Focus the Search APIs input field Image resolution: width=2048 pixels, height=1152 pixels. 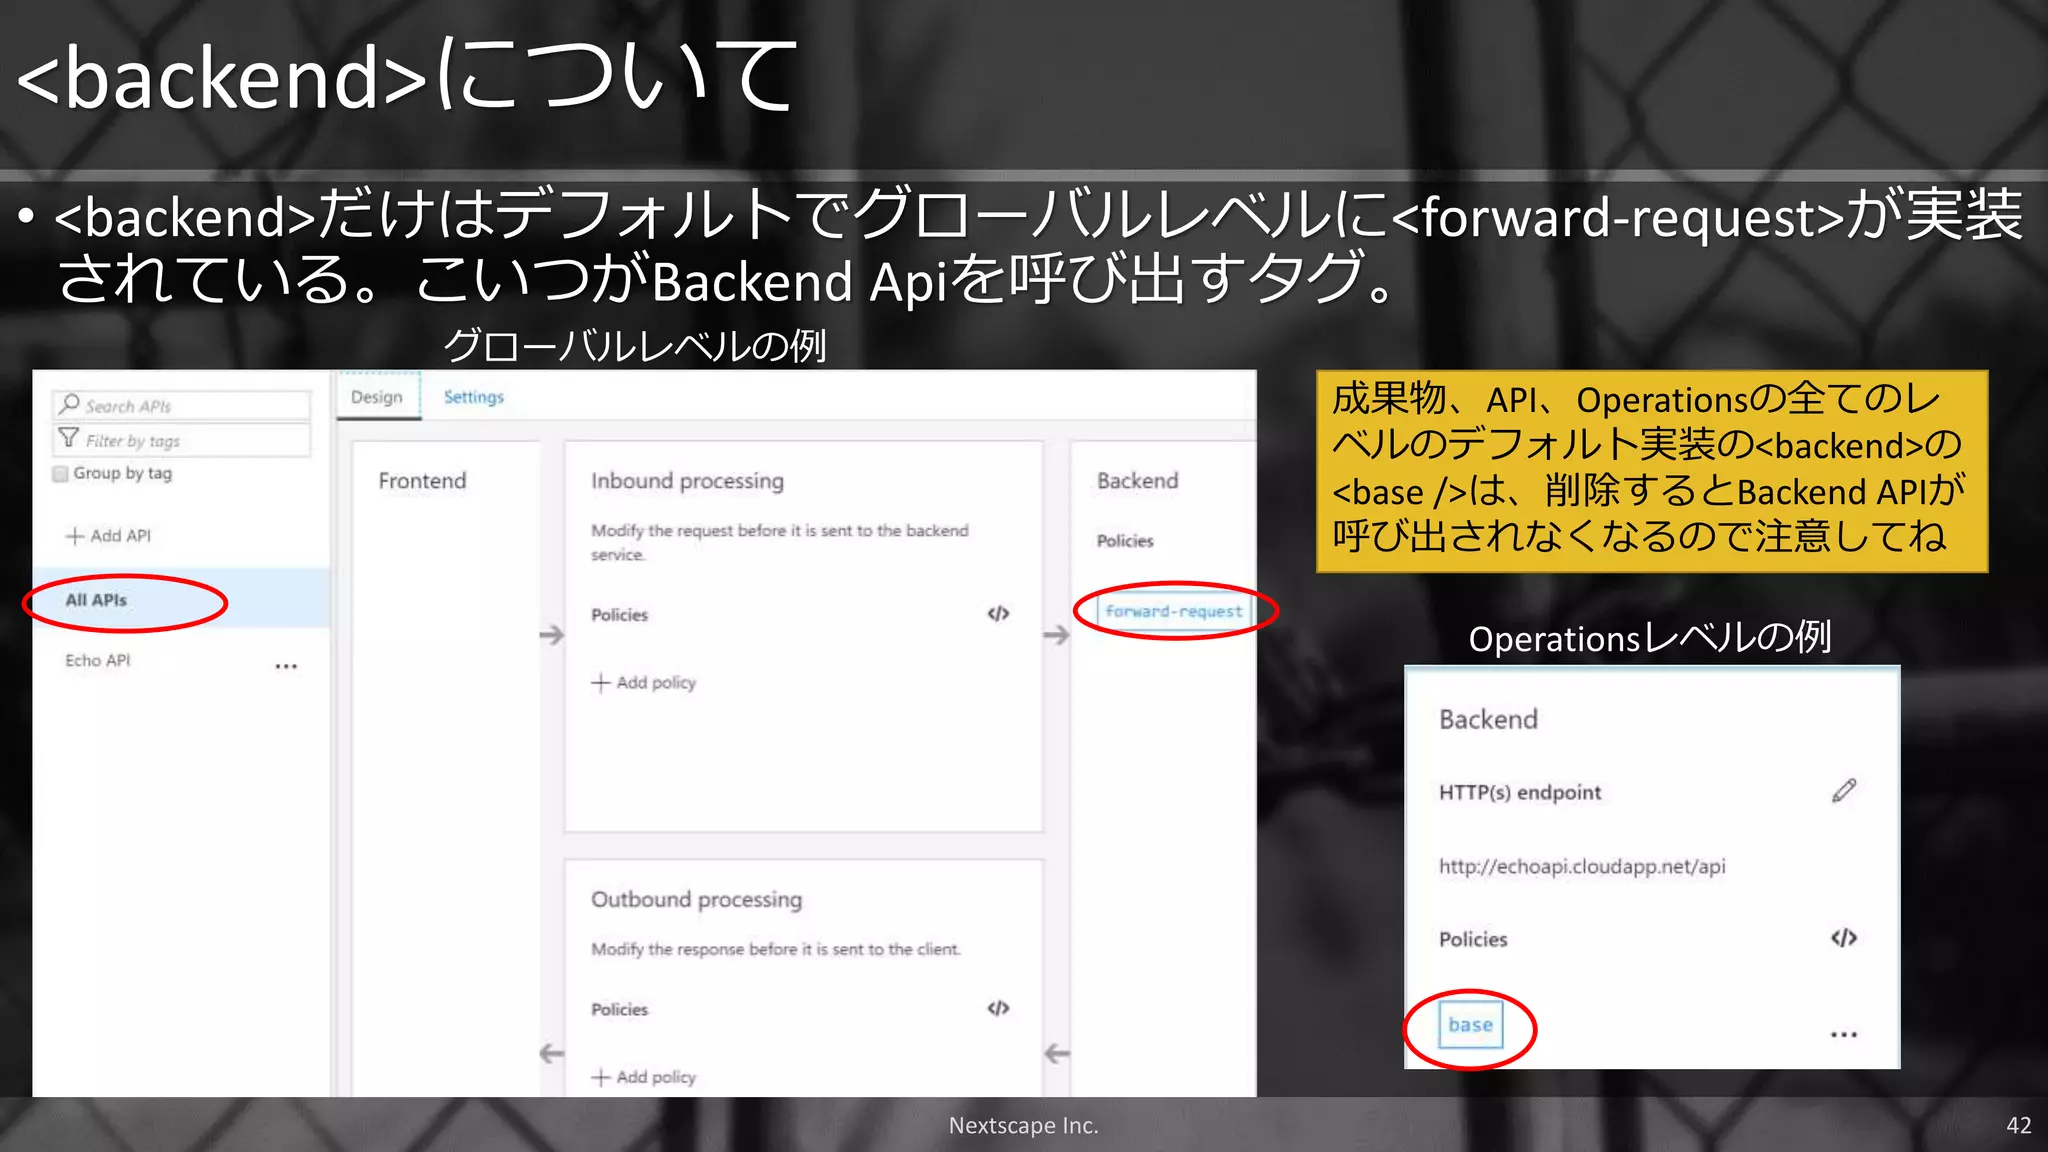coord(181,405)
